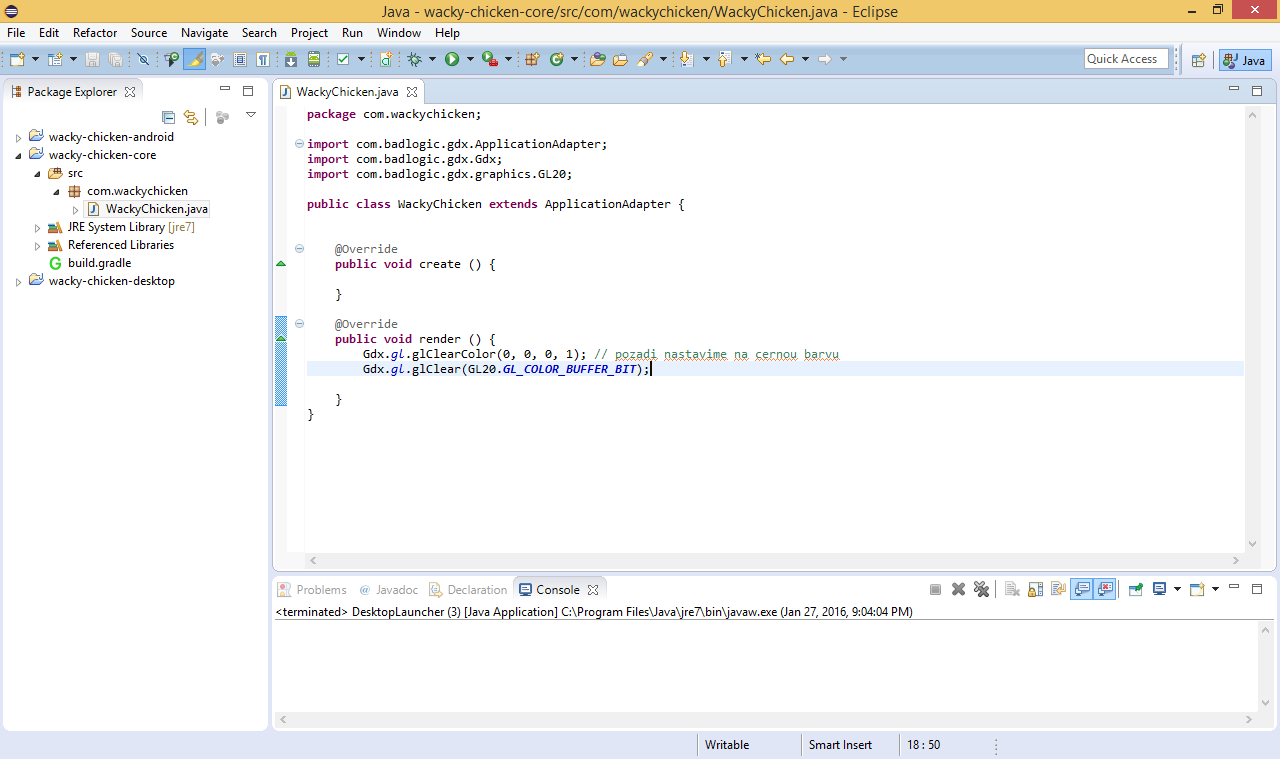
Task: Open the Run button dropdown arrow
Action: pos(469,60)
